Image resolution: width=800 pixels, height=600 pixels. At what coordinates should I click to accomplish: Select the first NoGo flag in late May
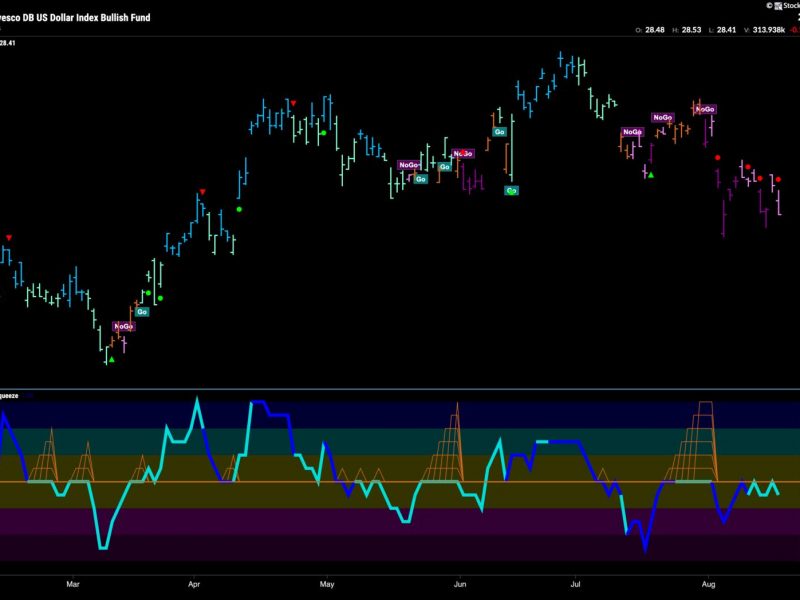pos(409,165)
